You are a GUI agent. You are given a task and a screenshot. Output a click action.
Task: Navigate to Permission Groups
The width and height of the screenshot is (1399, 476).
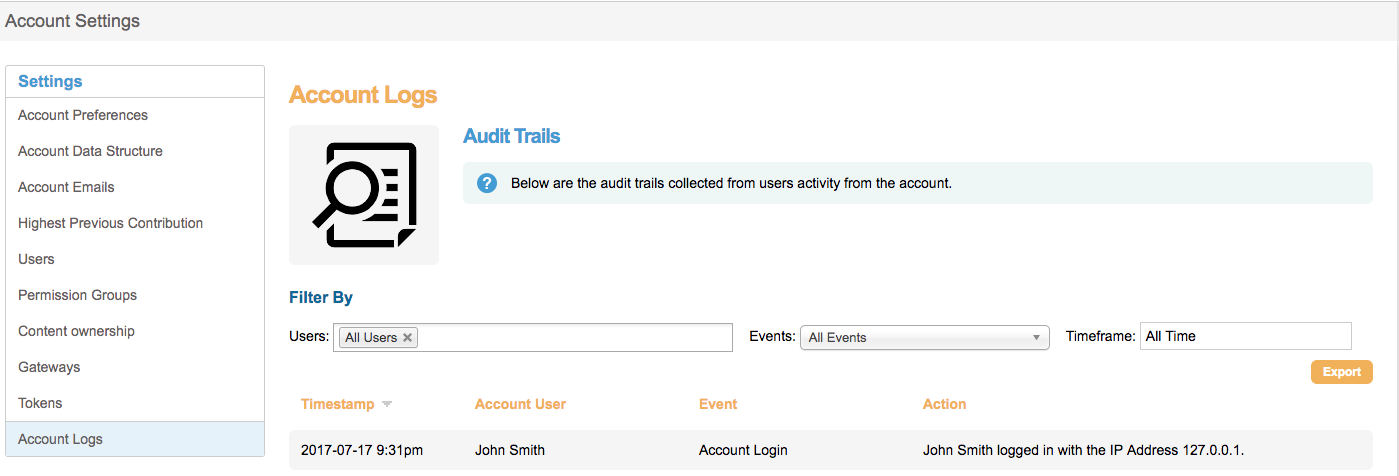(x=77, y=295)
